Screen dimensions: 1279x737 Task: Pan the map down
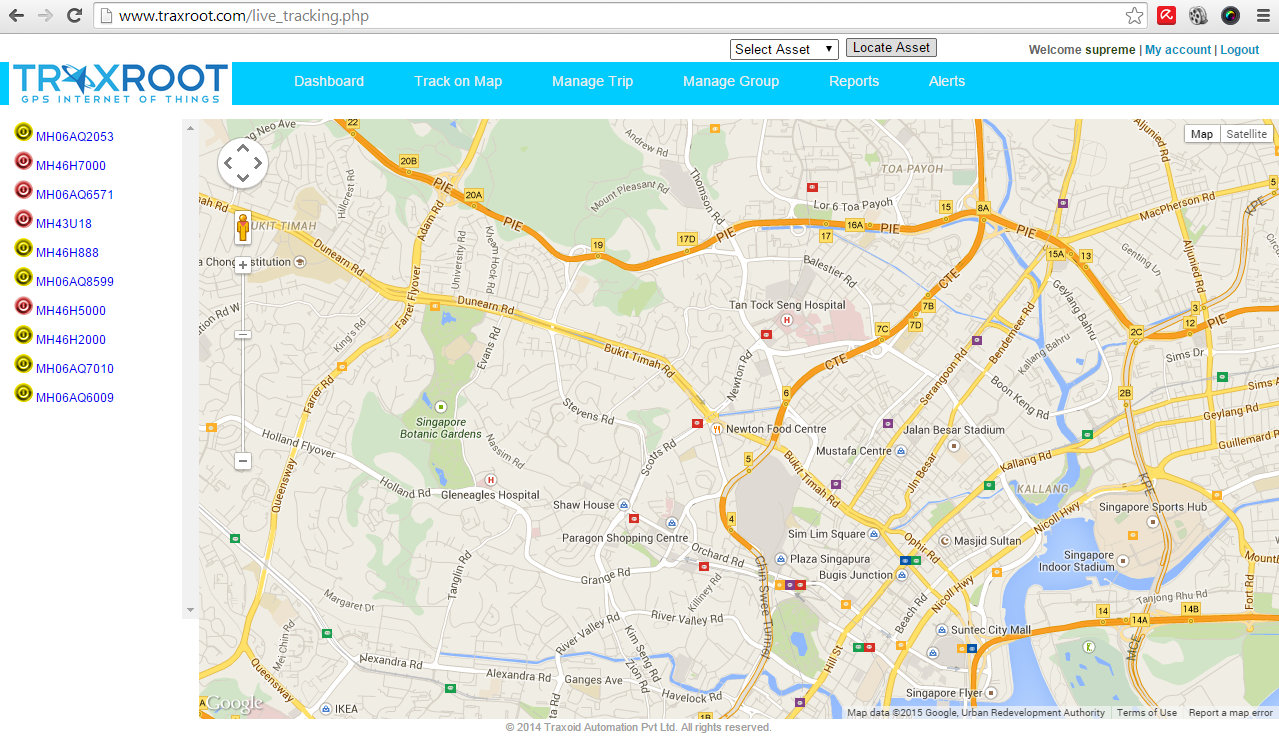point(243,178)
